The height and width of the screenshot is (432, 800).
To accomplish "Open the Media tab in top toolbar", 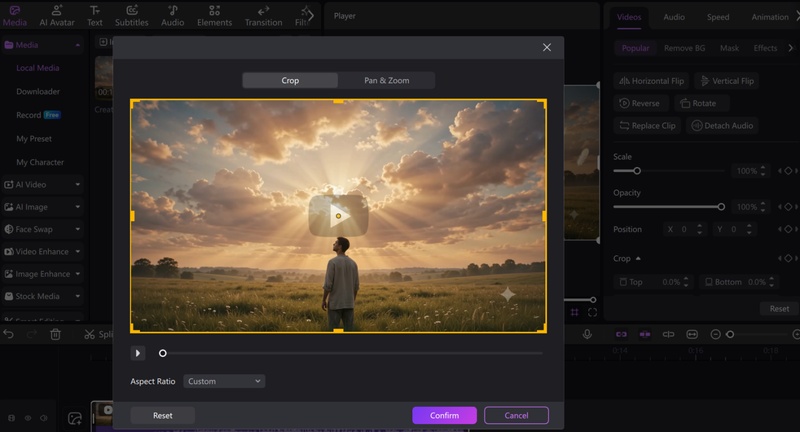I will click(x=15, y=16).
